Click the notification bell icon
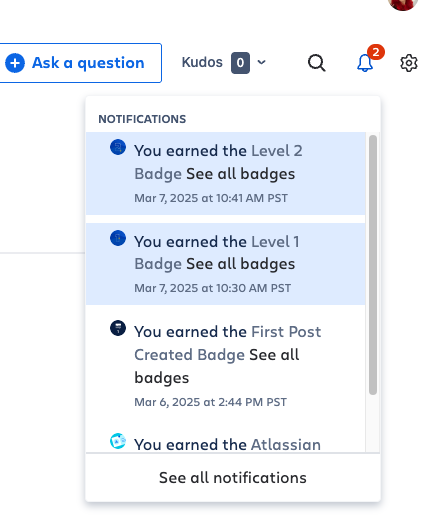This screenshot has width=445, height=529. tap(365, 63)
